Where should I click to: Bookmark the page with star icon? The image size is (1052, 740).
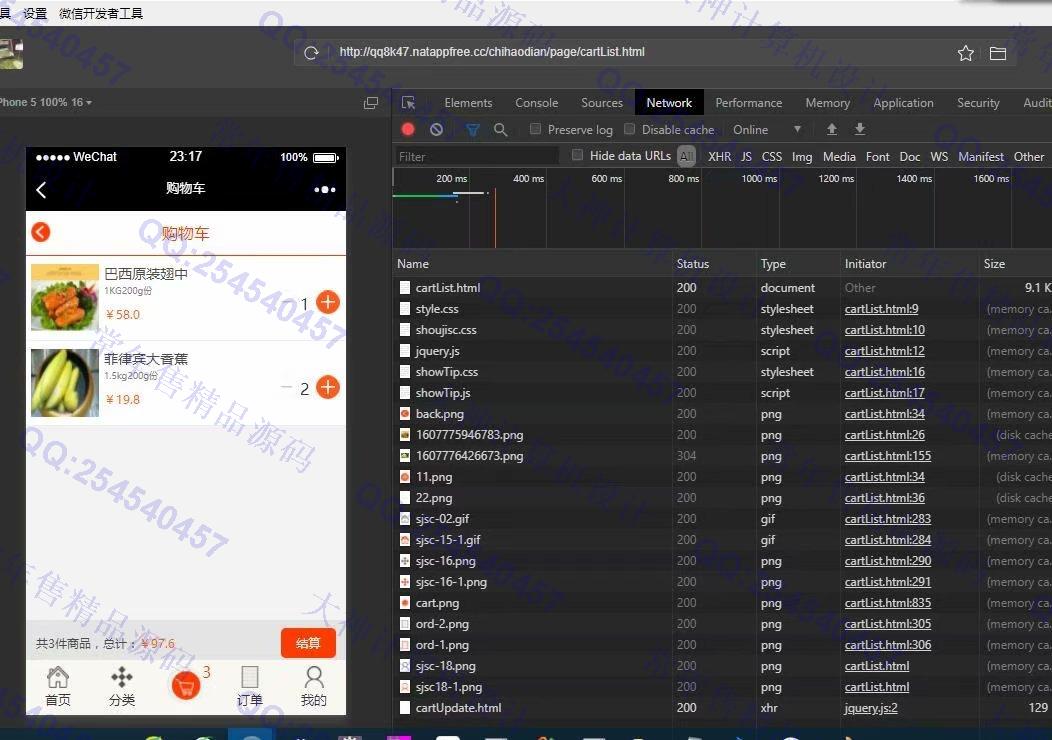point(965,53)
